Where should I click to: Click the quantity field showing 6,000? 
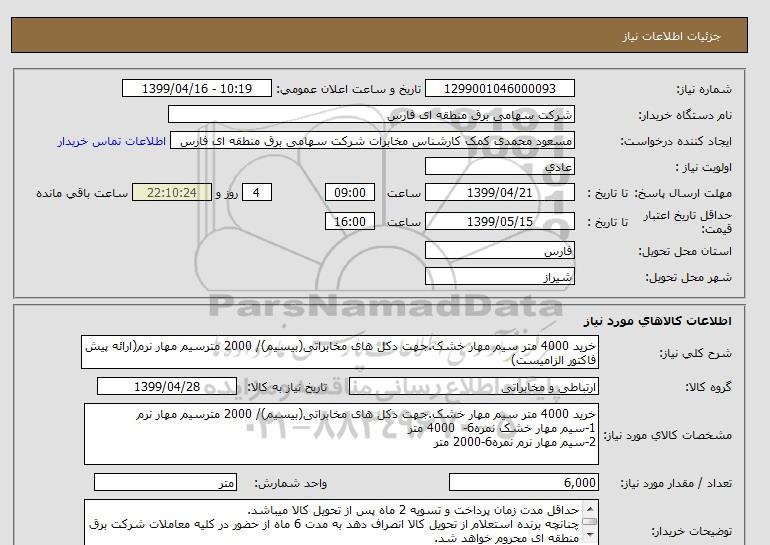[x=523, y=483]
